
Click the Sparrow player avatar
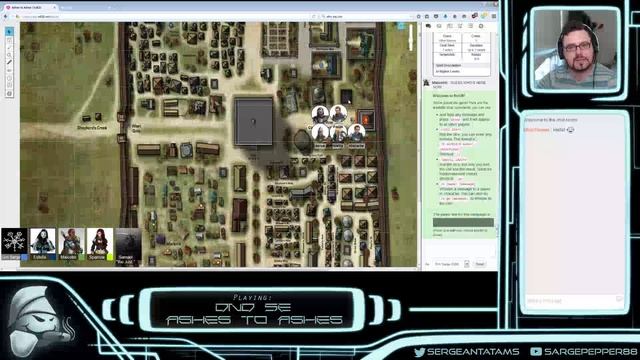click(x=100, y=241)
